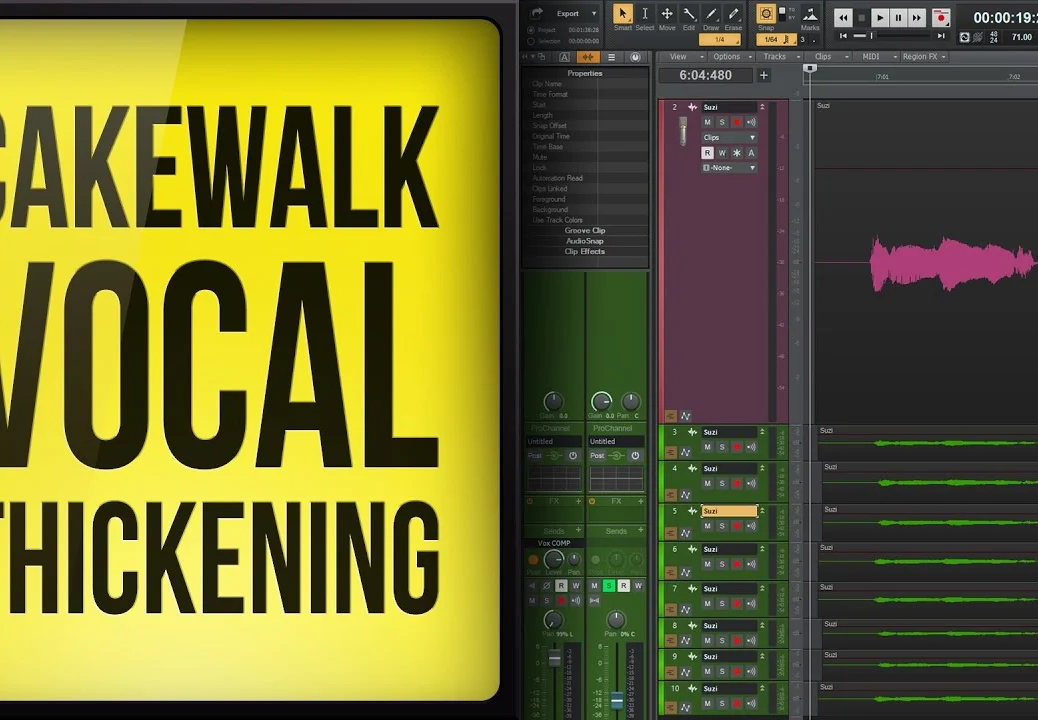Solo track 7 Suzi
The width and height of the screenshot is (1038, 720).
722,604
